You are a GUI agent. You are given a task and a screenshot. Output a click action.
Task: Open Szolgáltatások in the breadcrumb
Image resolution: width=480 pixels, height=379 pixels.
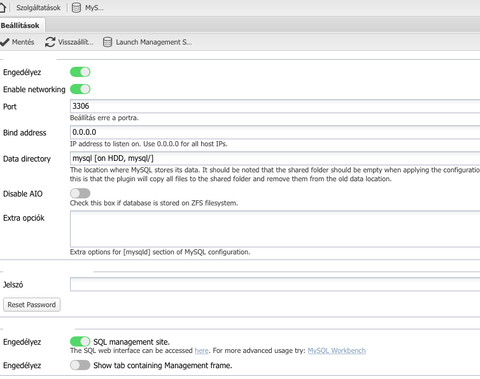(x=38, y=8)
